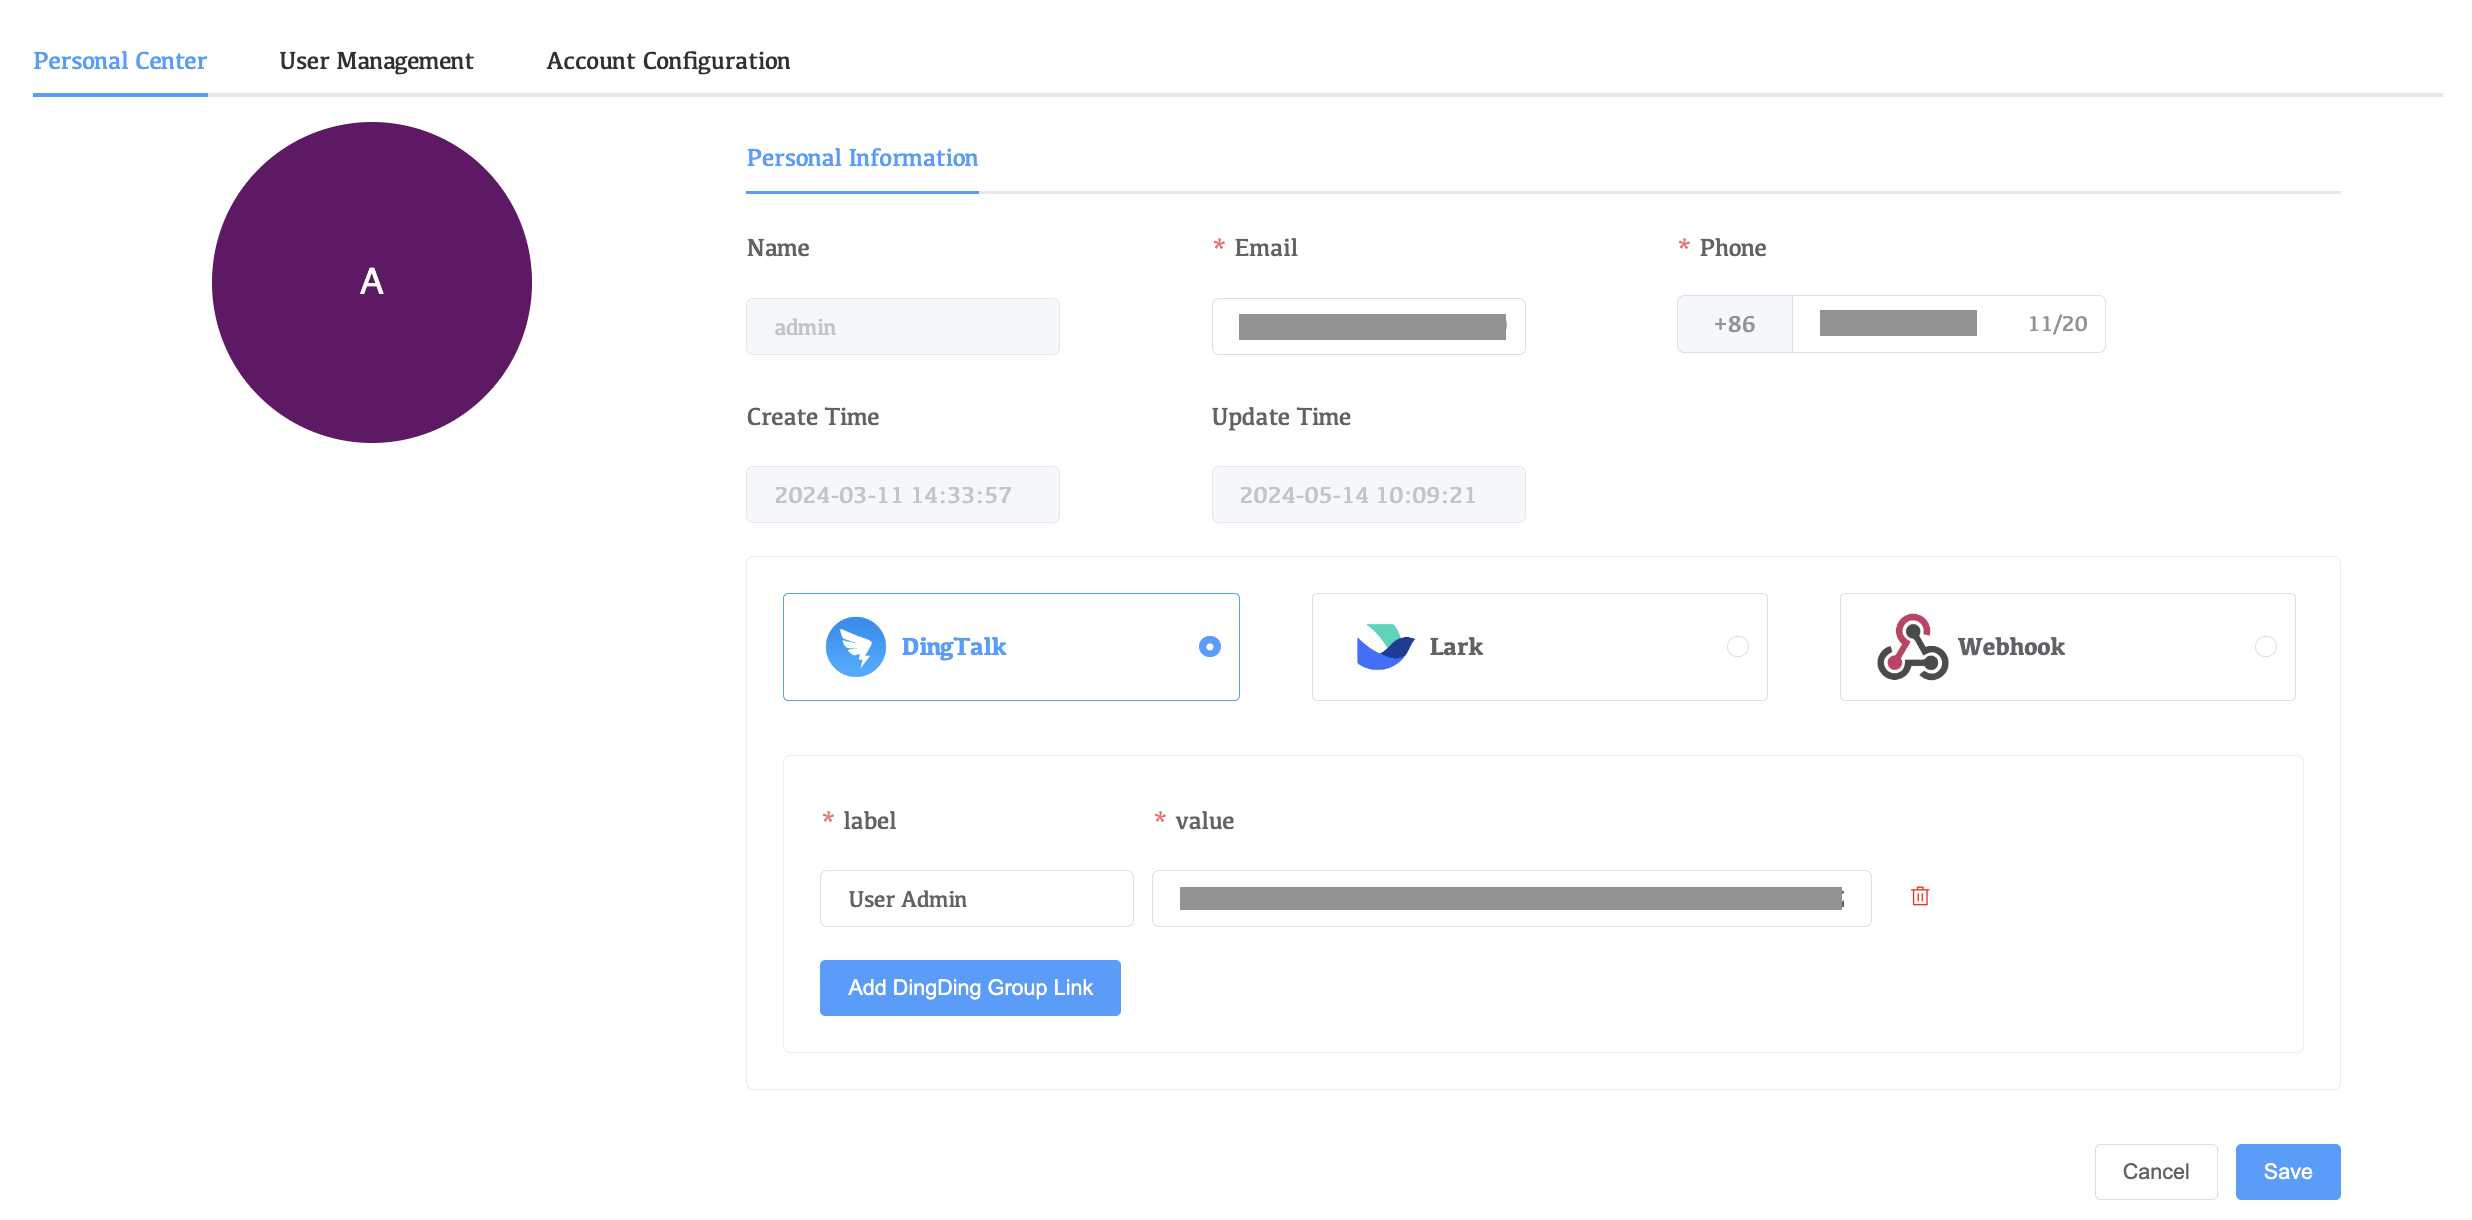The image size is (2472, 1220).
Task: Select the Lark radio button
Action: pyautogui.click(x=1734, y=646)
